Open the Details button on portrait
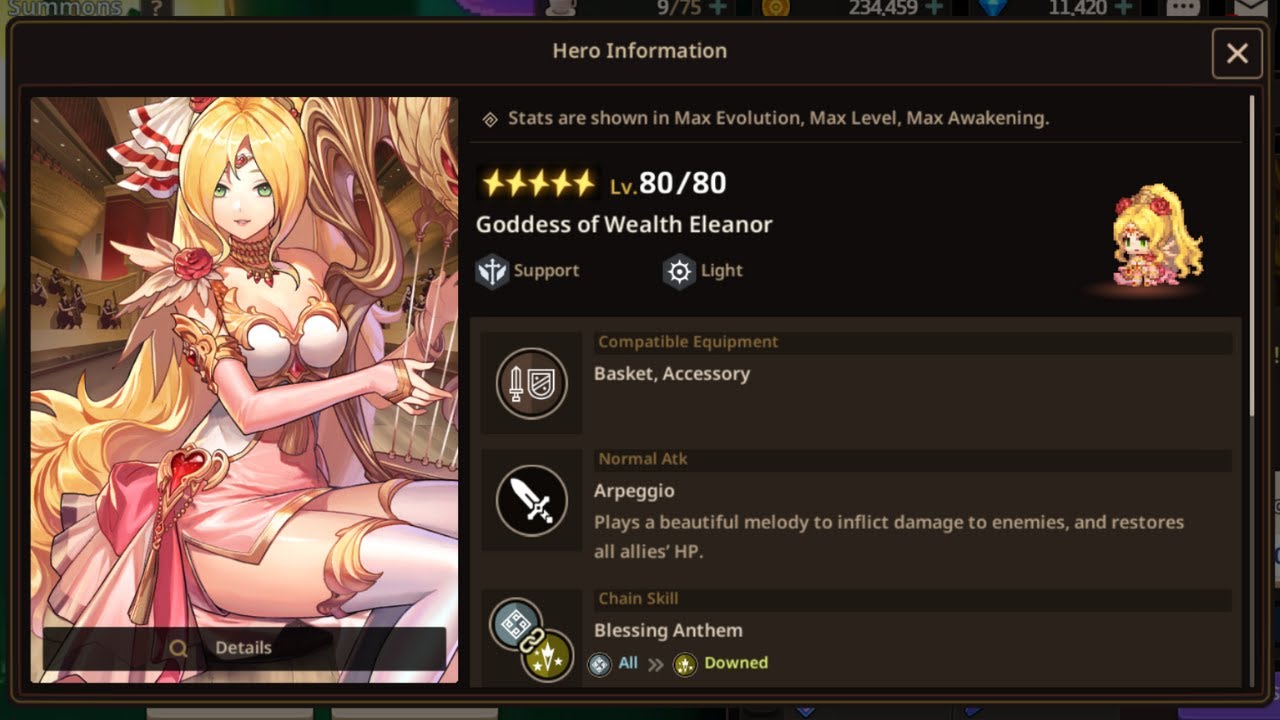The image size is (1280, 720). pyautogui.click(x=244, y=648)
